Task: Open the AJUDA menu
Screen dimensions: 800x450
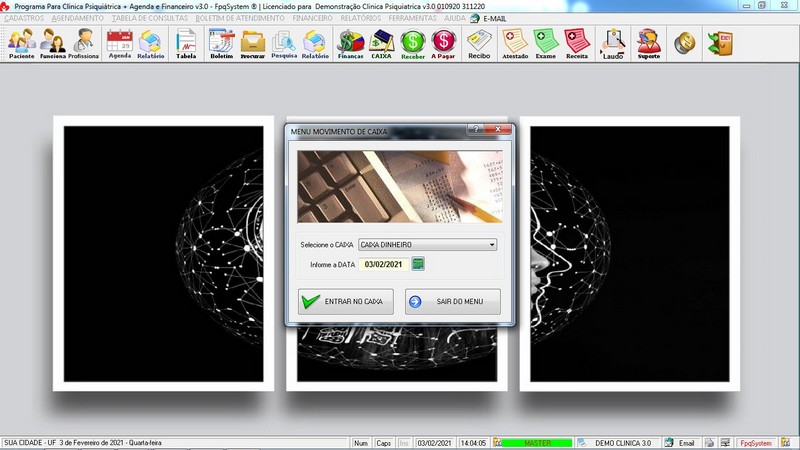Action: [455, 18]
